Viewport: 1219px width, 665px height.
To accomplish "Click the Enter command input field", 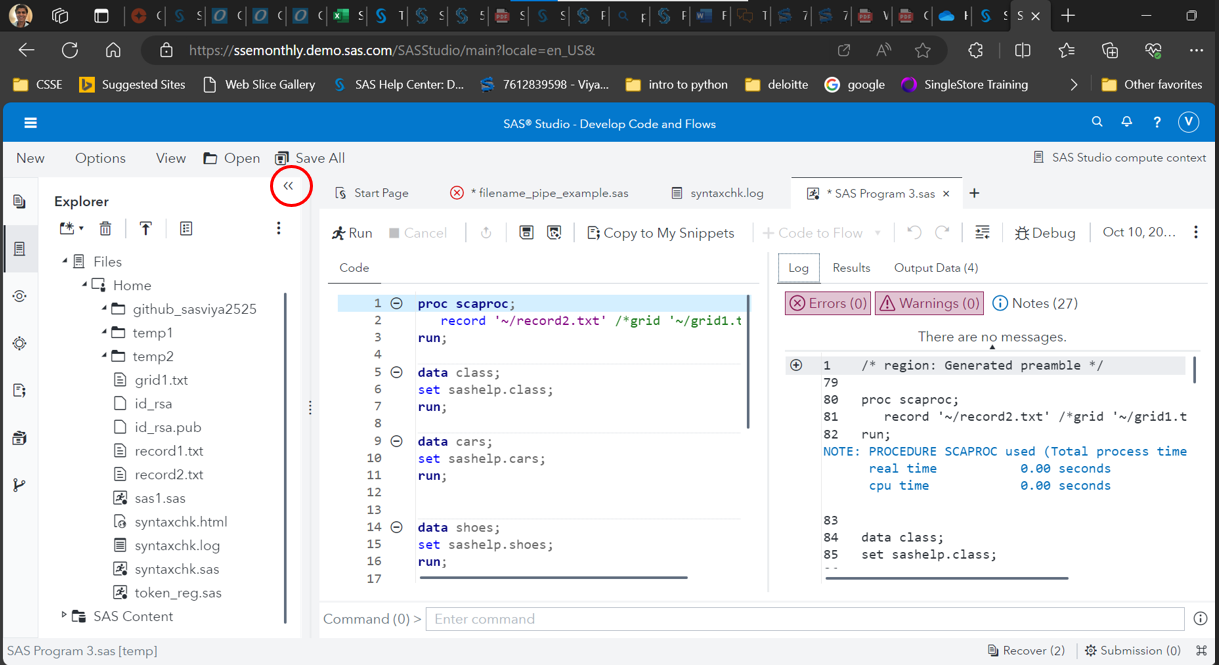I will [x=804, y=619].
